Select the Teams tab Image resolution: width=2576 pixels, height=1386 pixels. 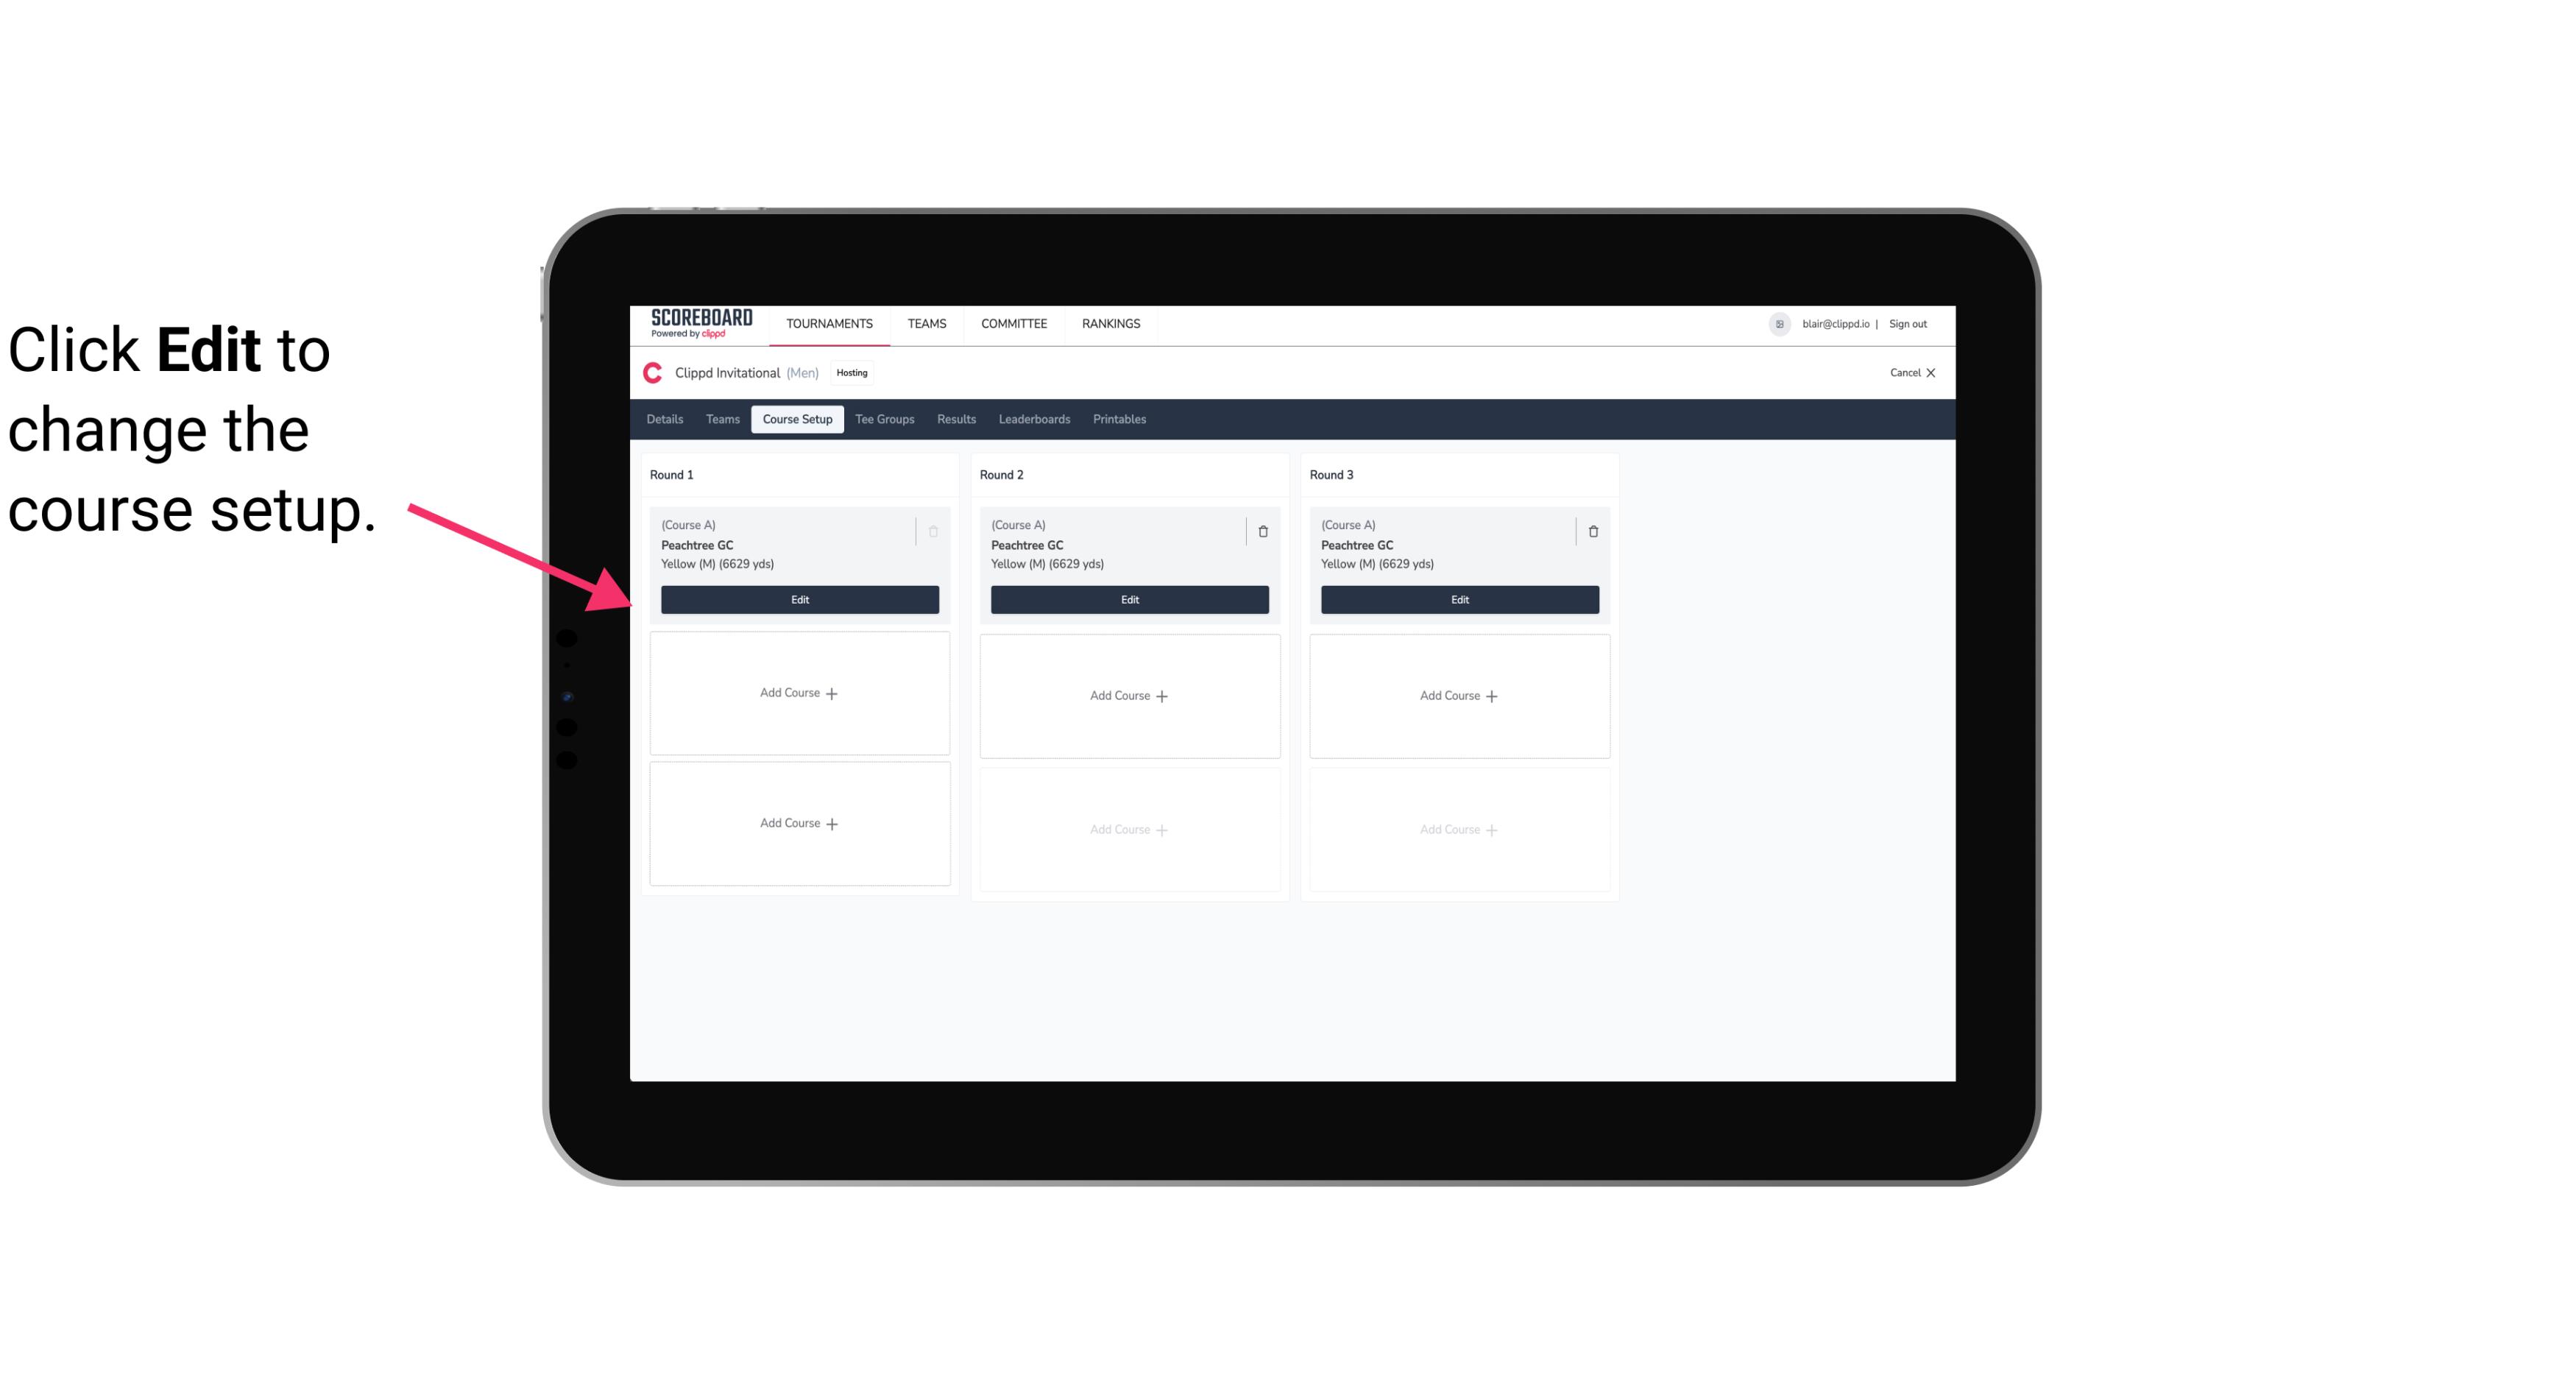pos(718,418)
